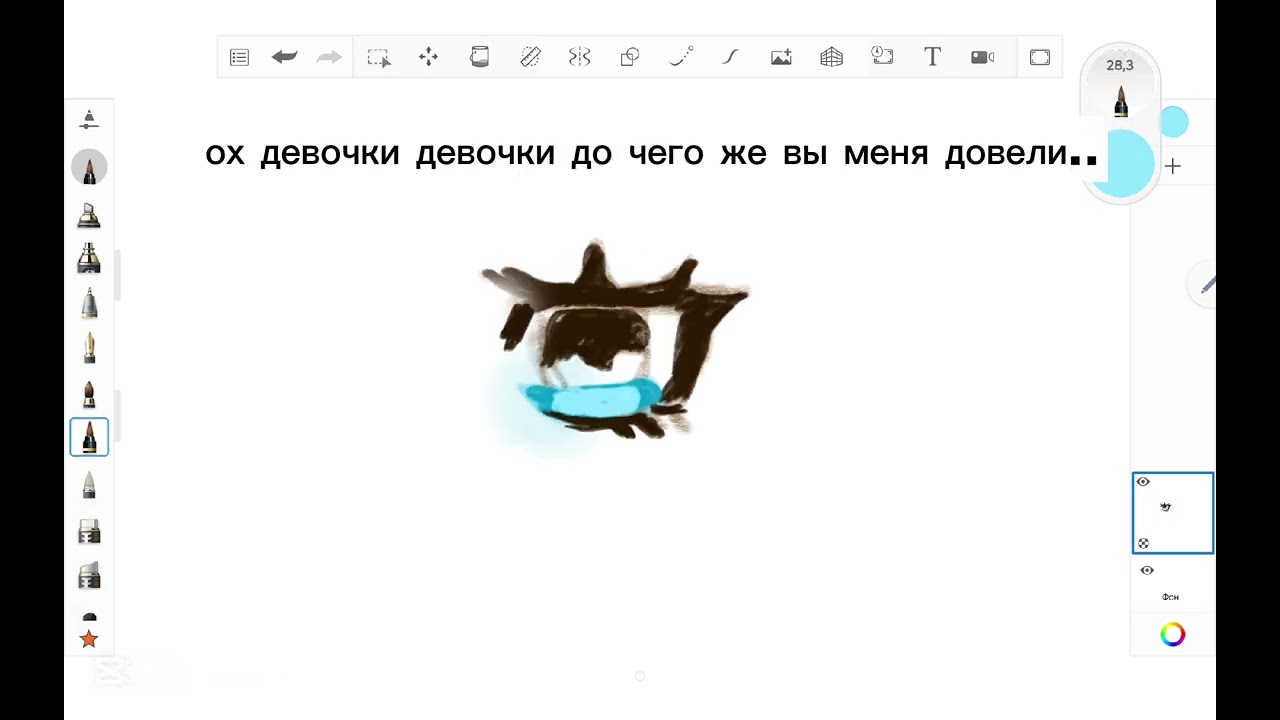Open the color wheel editor

1173,634
